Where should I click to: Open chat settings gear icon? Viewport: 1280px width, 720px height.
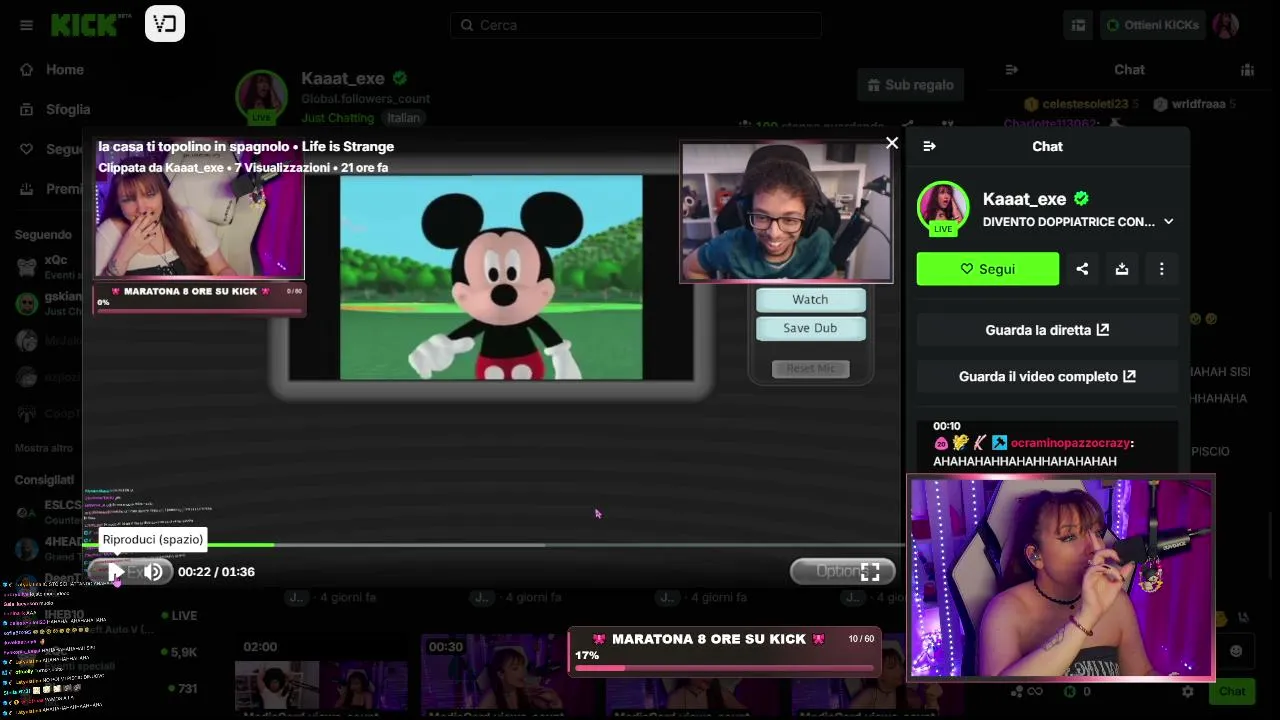pyautogui.click(x=1187, y=691)
